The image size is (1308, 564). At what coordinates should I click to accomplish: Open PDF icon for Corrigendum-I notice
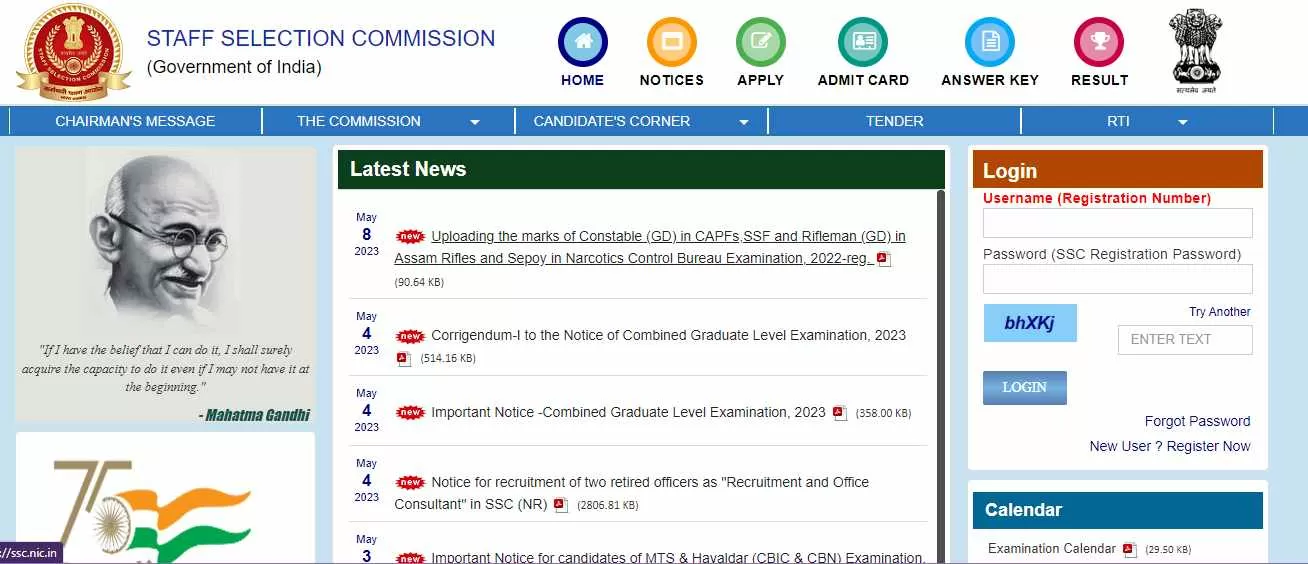[x=404, y=358]
